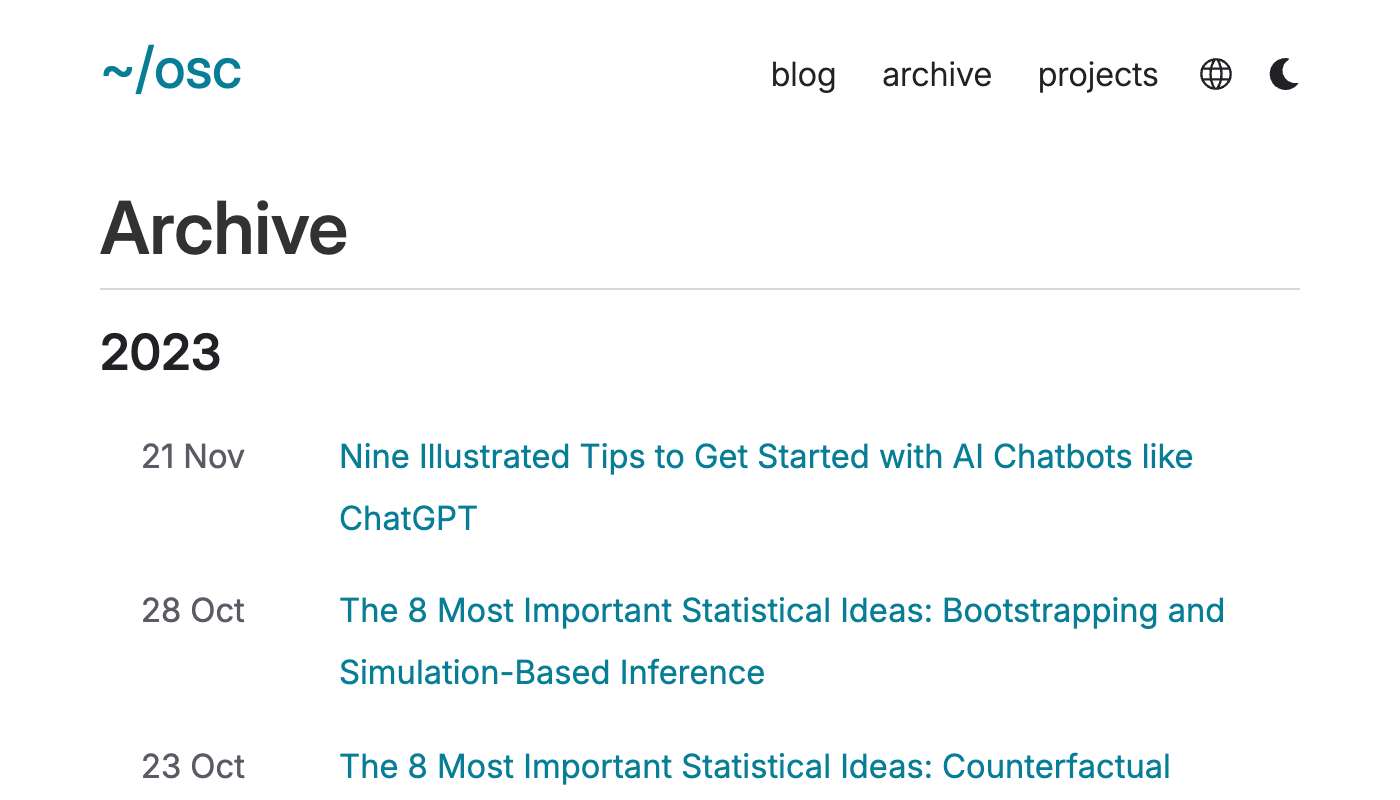Viewport: 1400px width, 800px height.
Task: Toggle dark mode with the moon icon
Action: [1284, 74]
